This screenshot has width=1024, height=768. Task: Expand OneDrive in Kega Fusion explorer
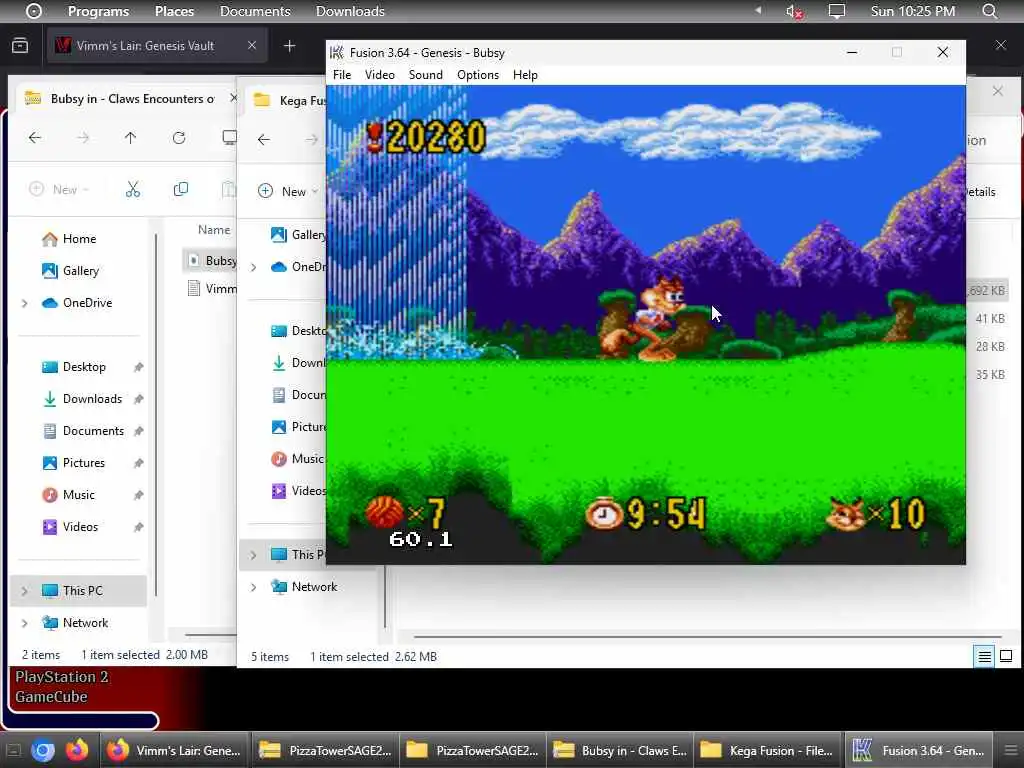pyautogui.click(x=253, y=267)
